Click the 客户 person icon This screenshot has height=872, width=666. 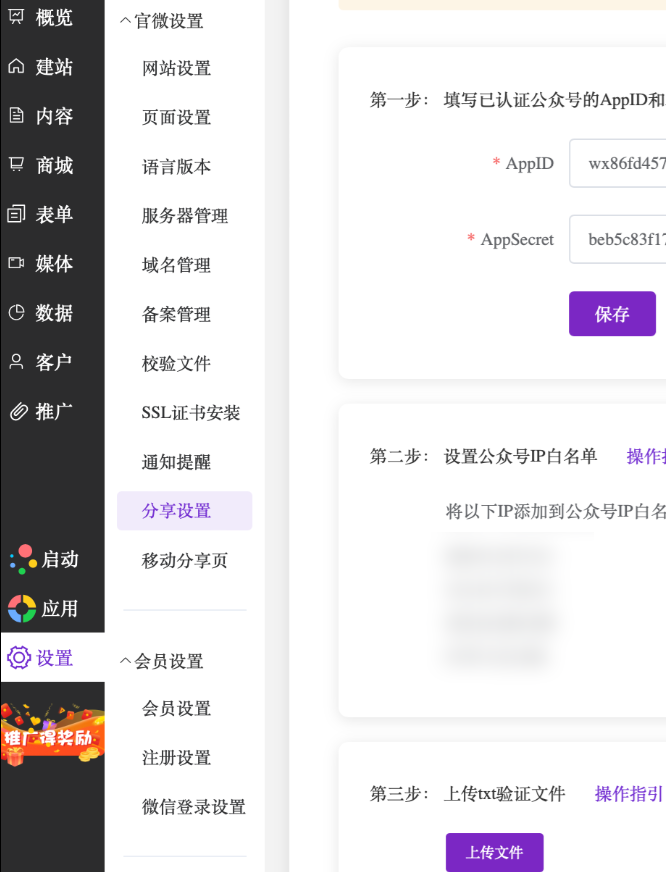pyautogui.click(x=16, y=361)
